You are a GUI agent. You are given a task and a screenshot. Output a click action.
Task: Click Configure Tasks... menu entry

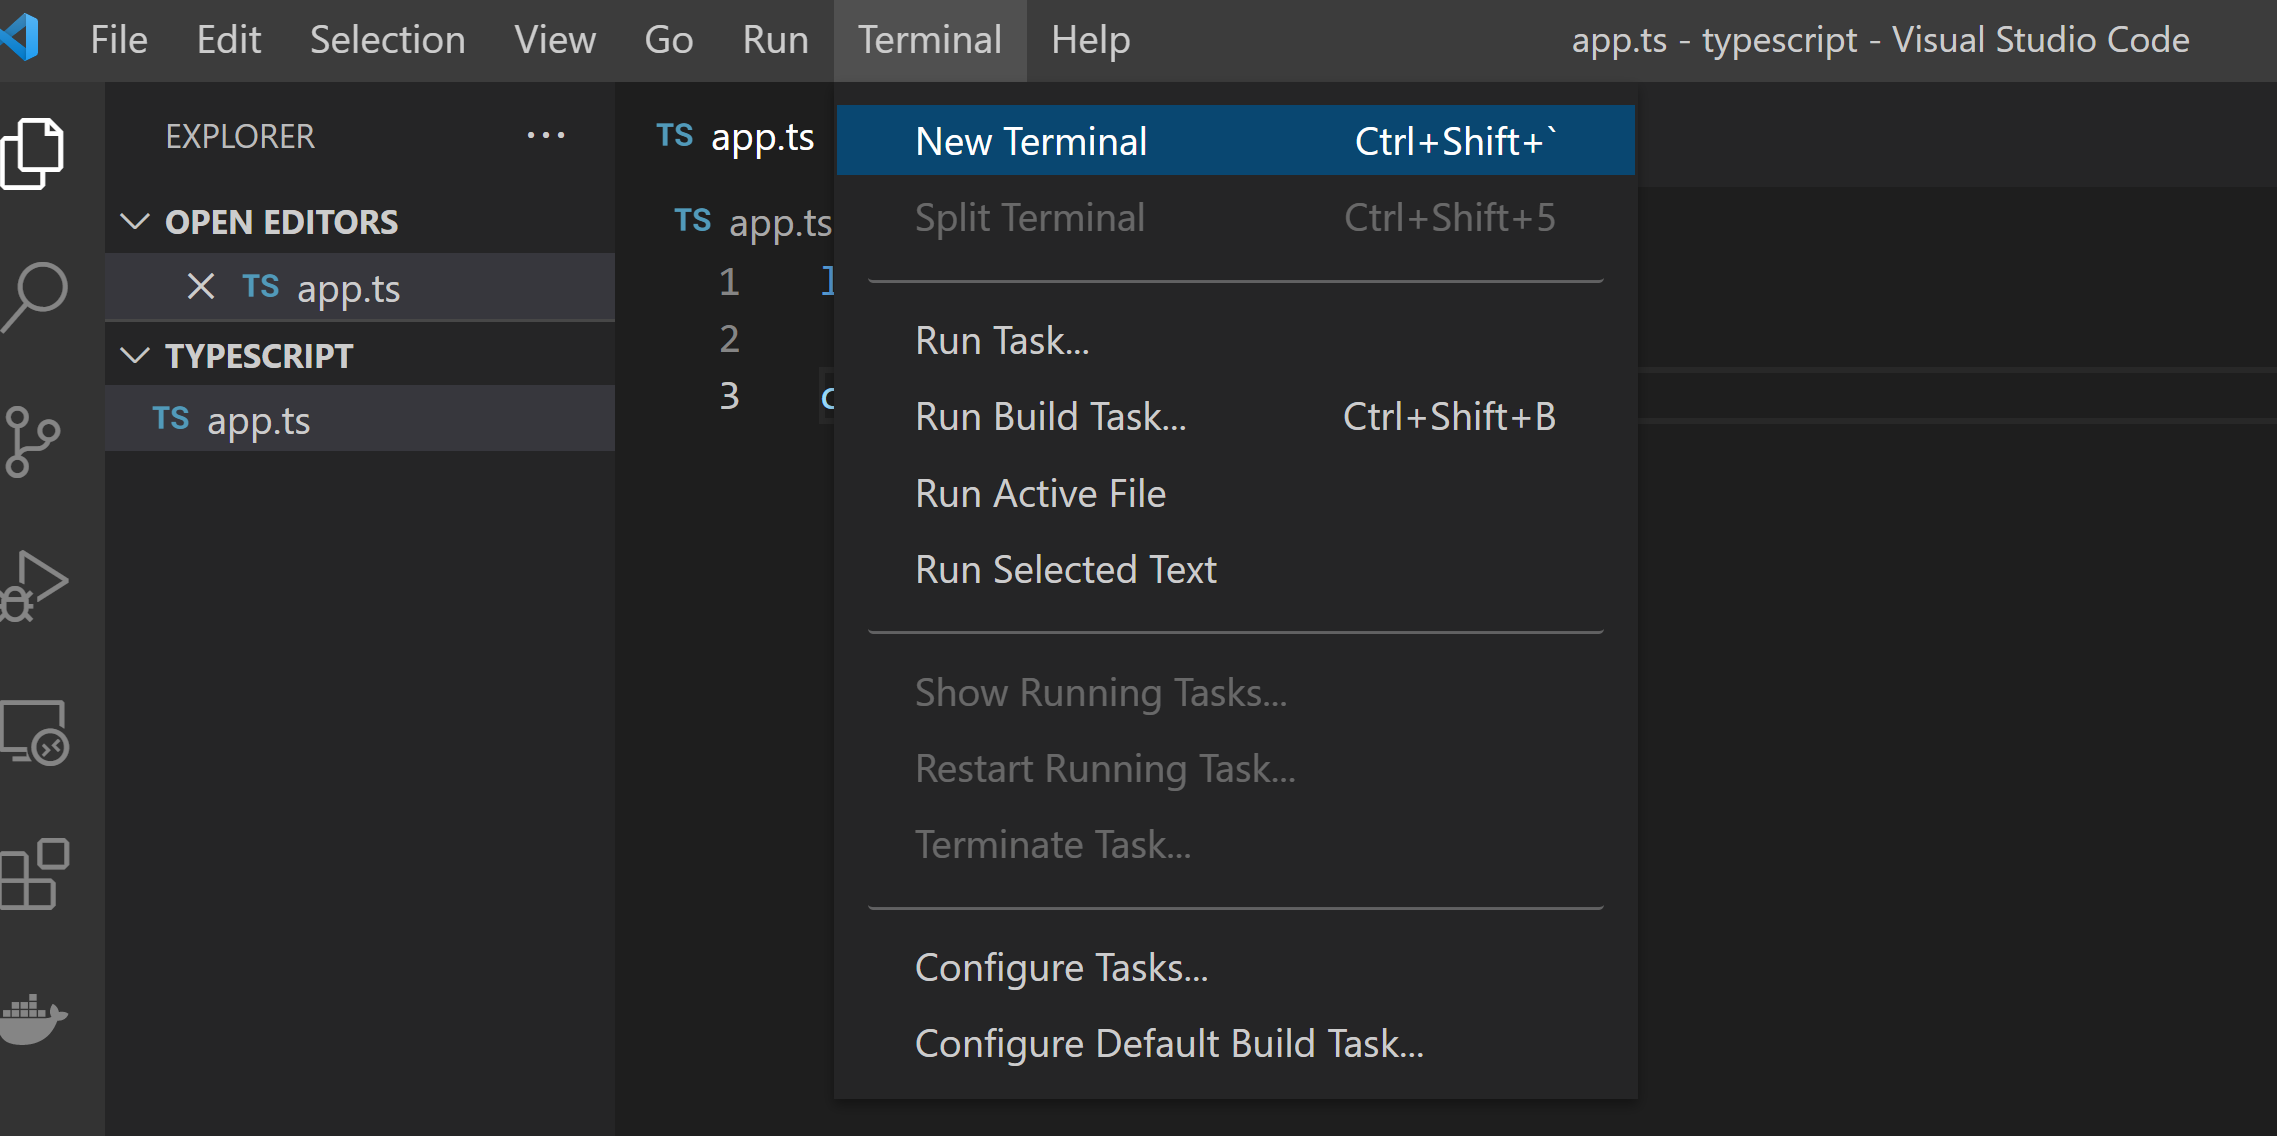(1061, 968)
